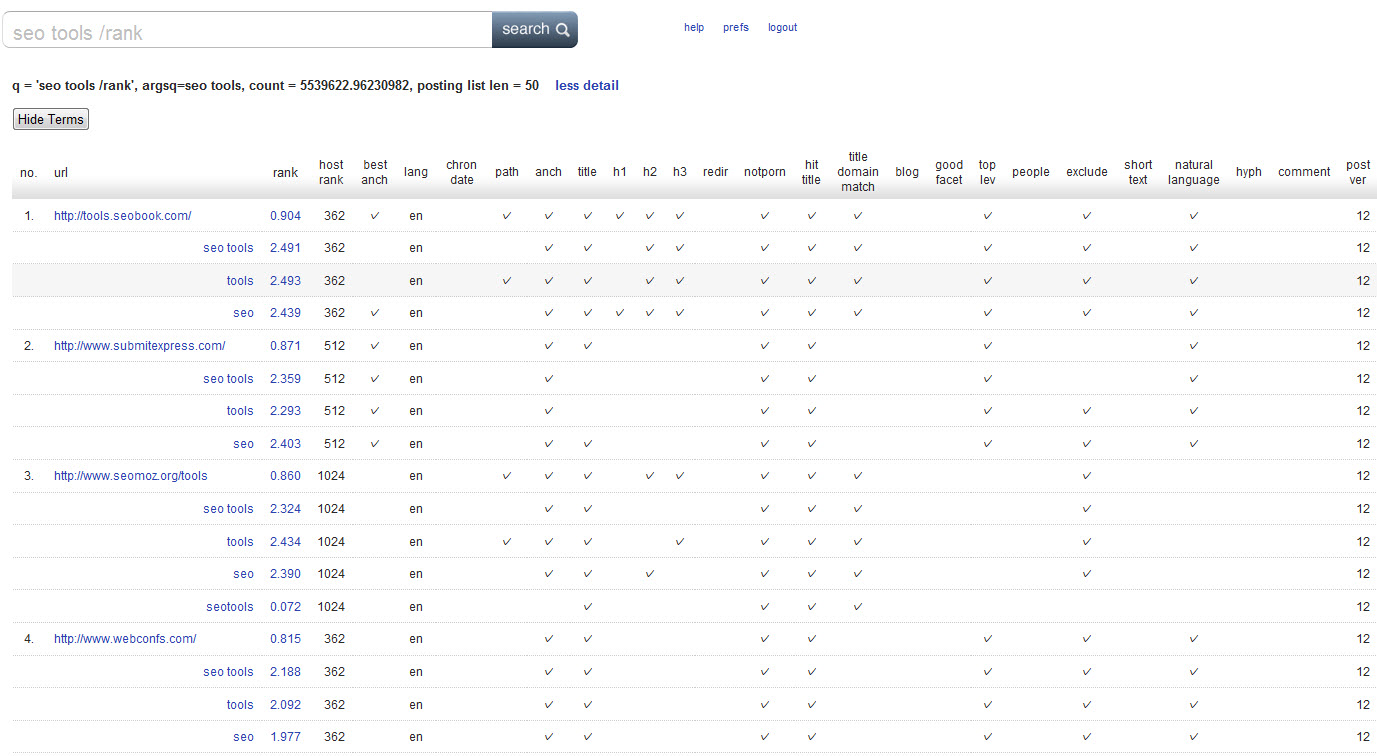Click the 'post ver' column header
This screenshot has height=756, width=1377.
point(1358,172)
